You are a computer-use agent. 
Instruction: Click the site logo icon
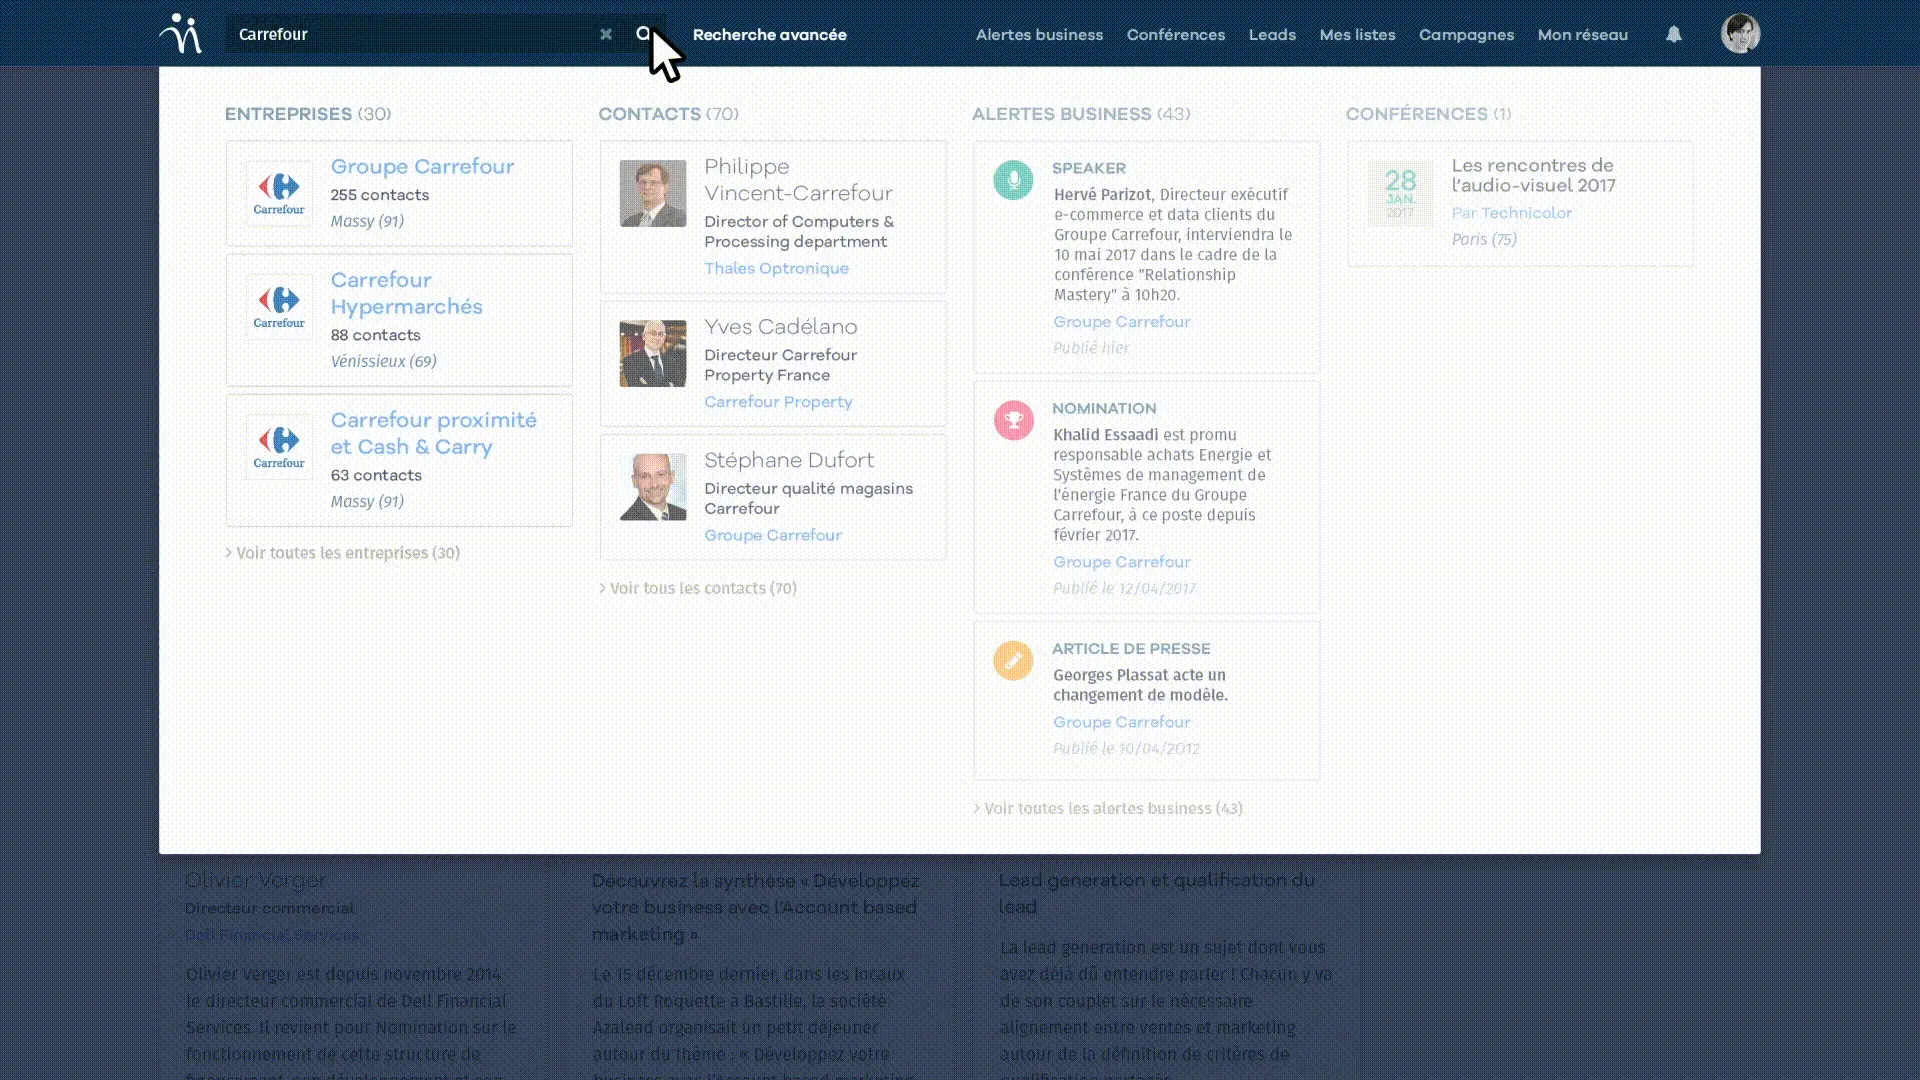tap(181, 33)
